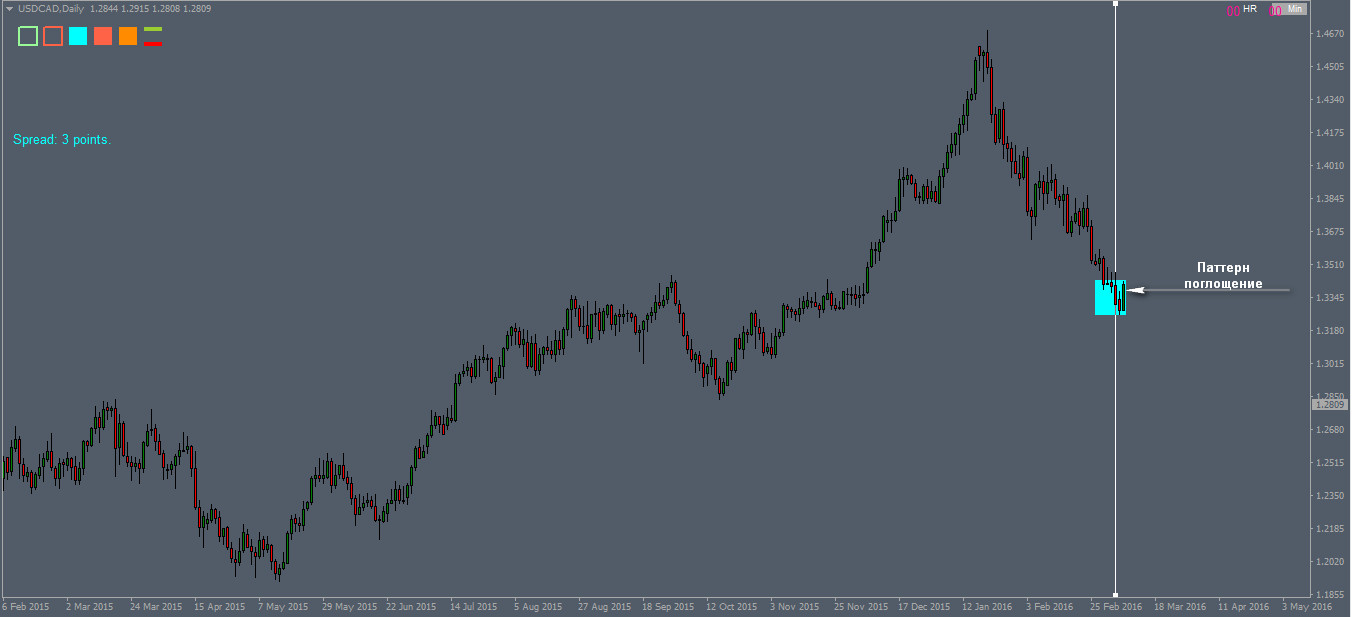This screenshot has width=1352, height=617.
Task: Click the HR hours timer label
Action: coord(1250,9)
